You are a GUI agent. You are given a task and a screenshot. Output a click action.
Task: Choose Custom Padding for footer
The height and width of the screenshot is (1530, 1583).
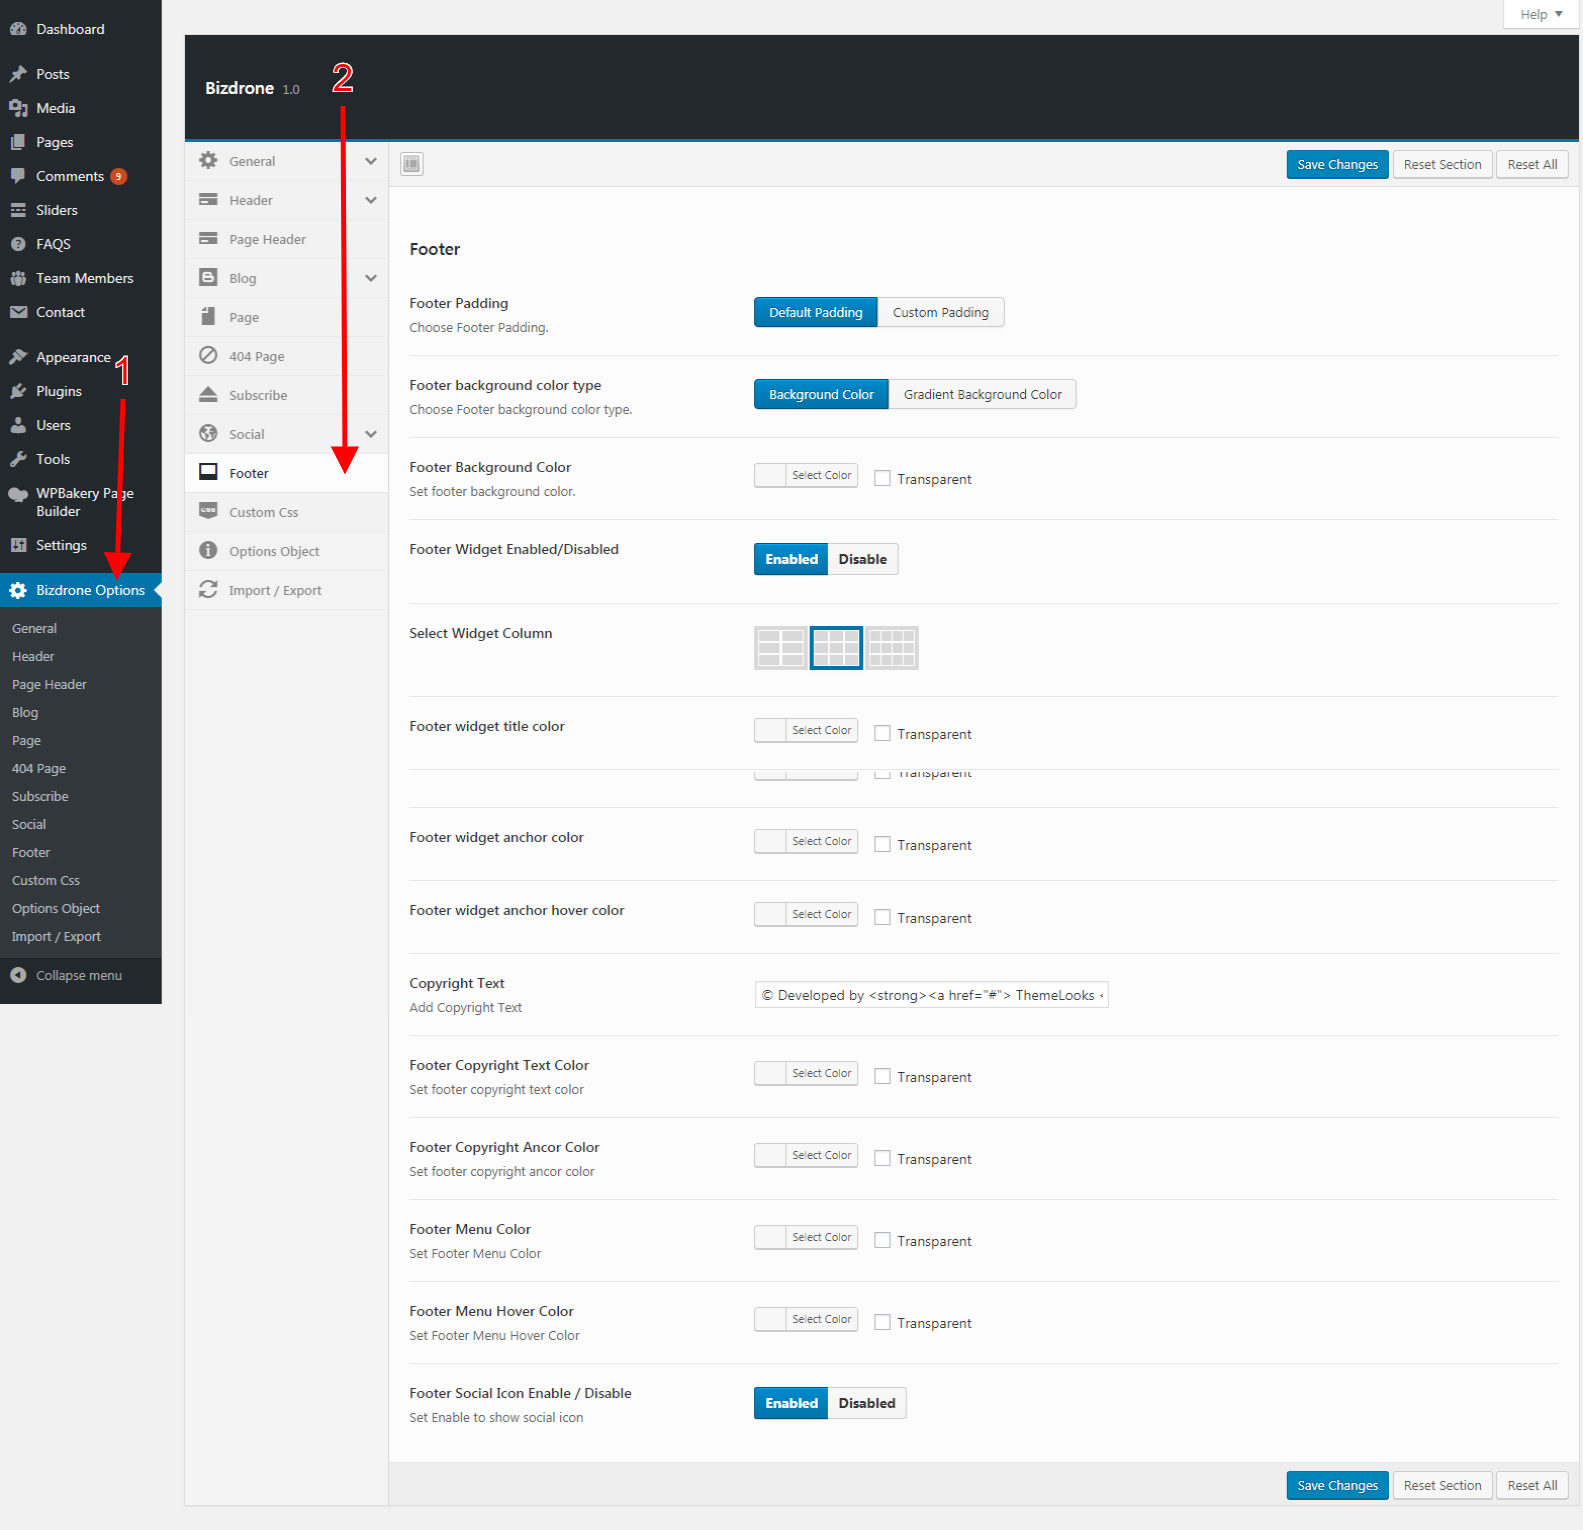point(941,312)
